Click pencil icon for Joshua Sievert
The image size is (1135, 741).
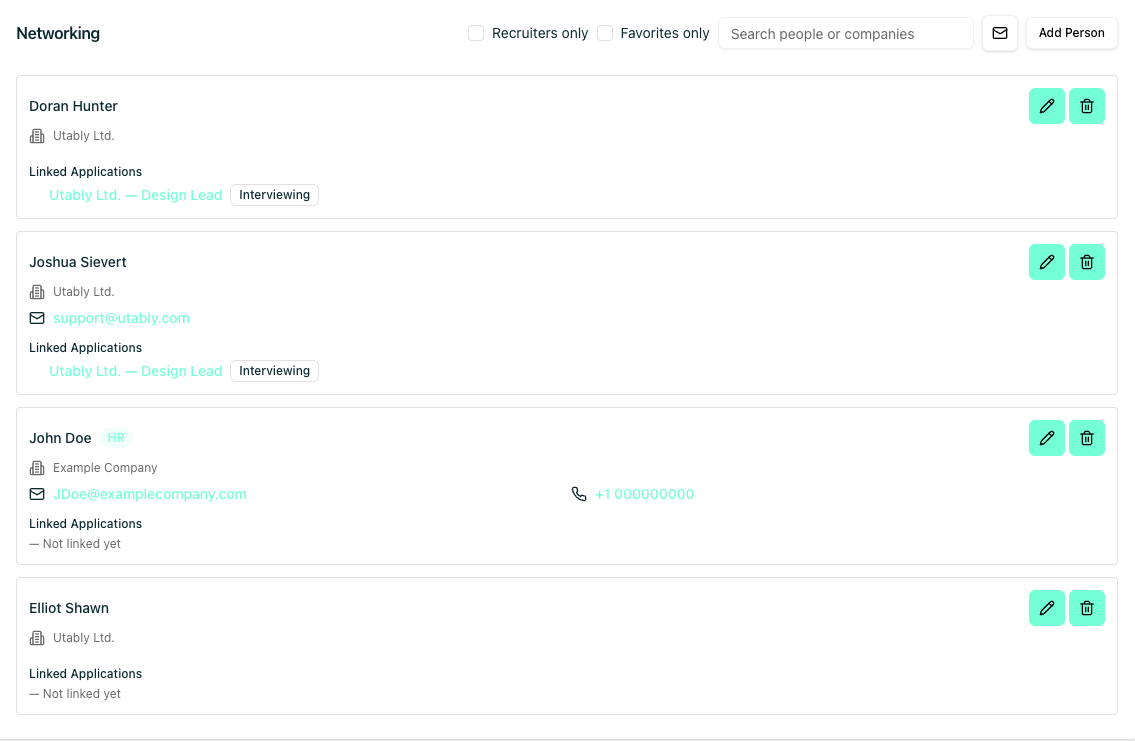coord(1046,262)
